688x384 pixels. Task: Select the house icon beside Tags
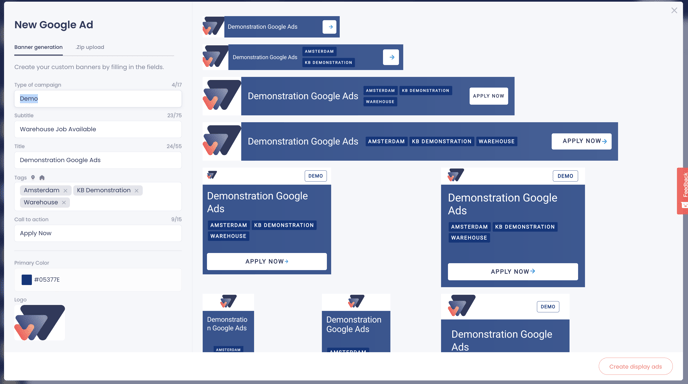click(42, 178)
